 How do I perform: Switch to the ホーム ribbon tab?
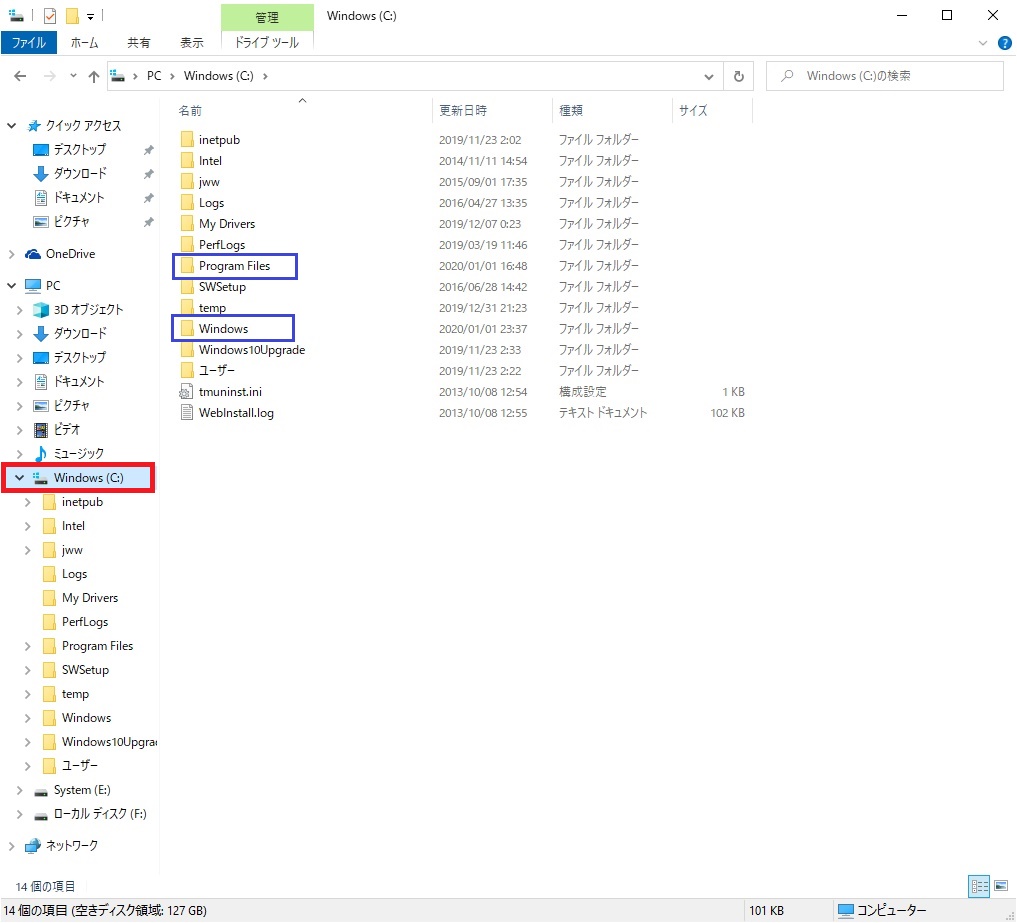(x=84, y=43)
